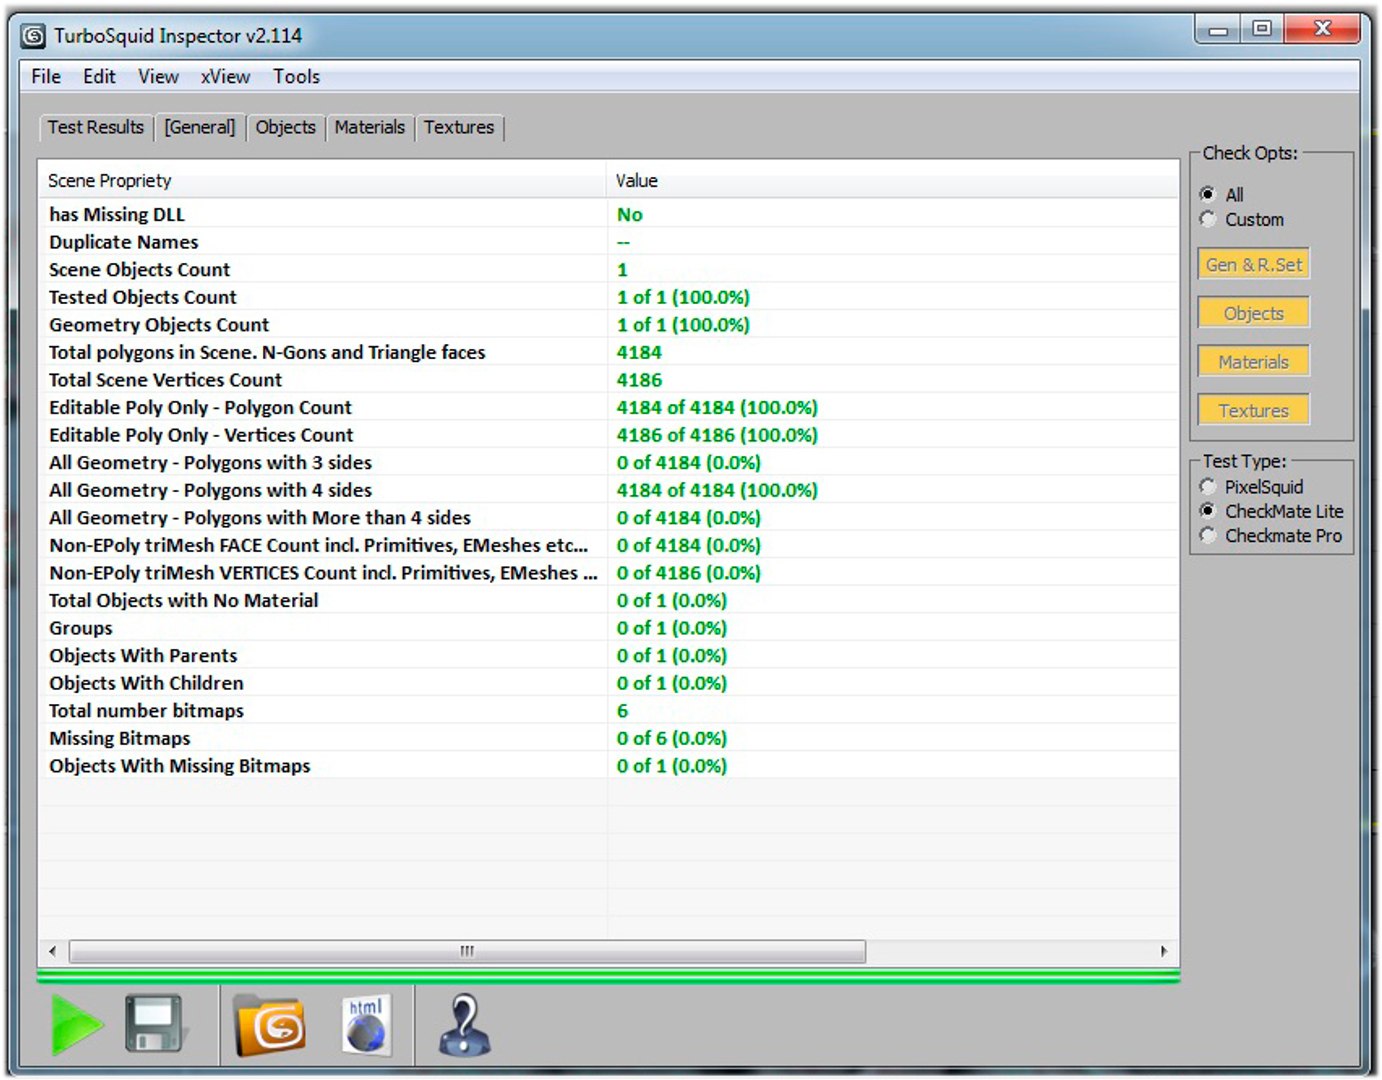Run the inspection with the green play icon

77,1025
